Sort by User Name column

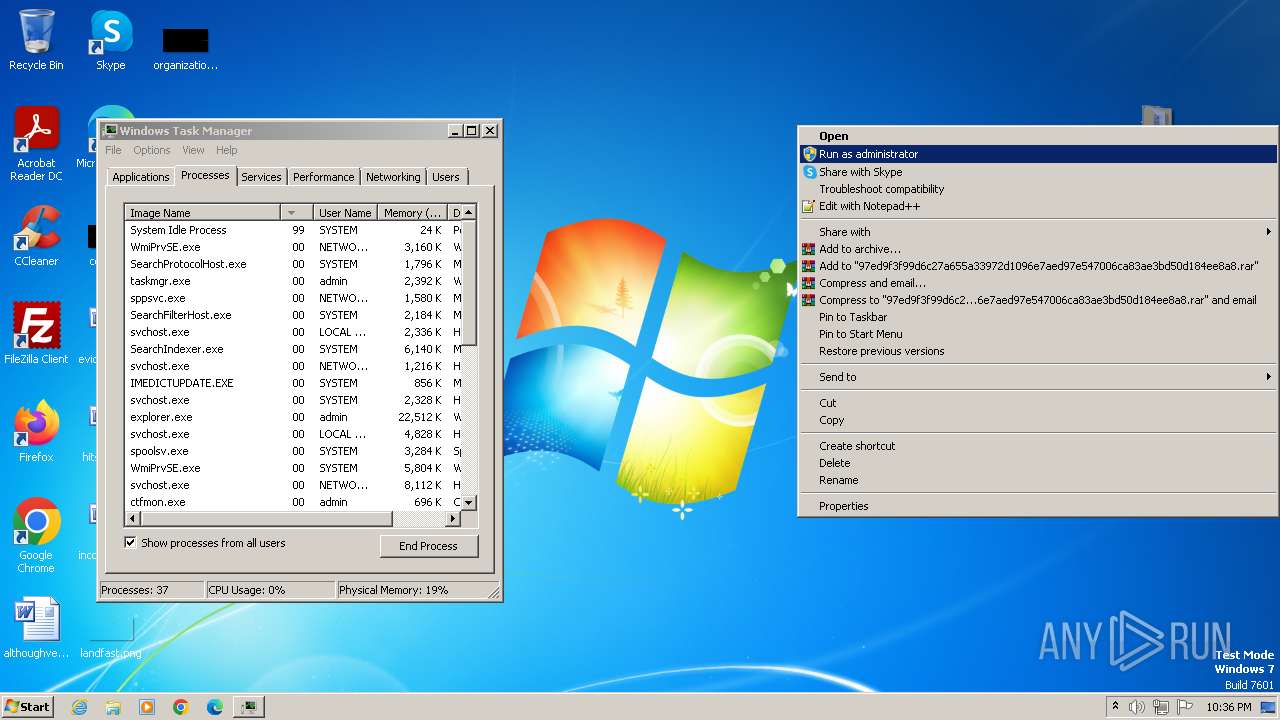tap(345, 213)
